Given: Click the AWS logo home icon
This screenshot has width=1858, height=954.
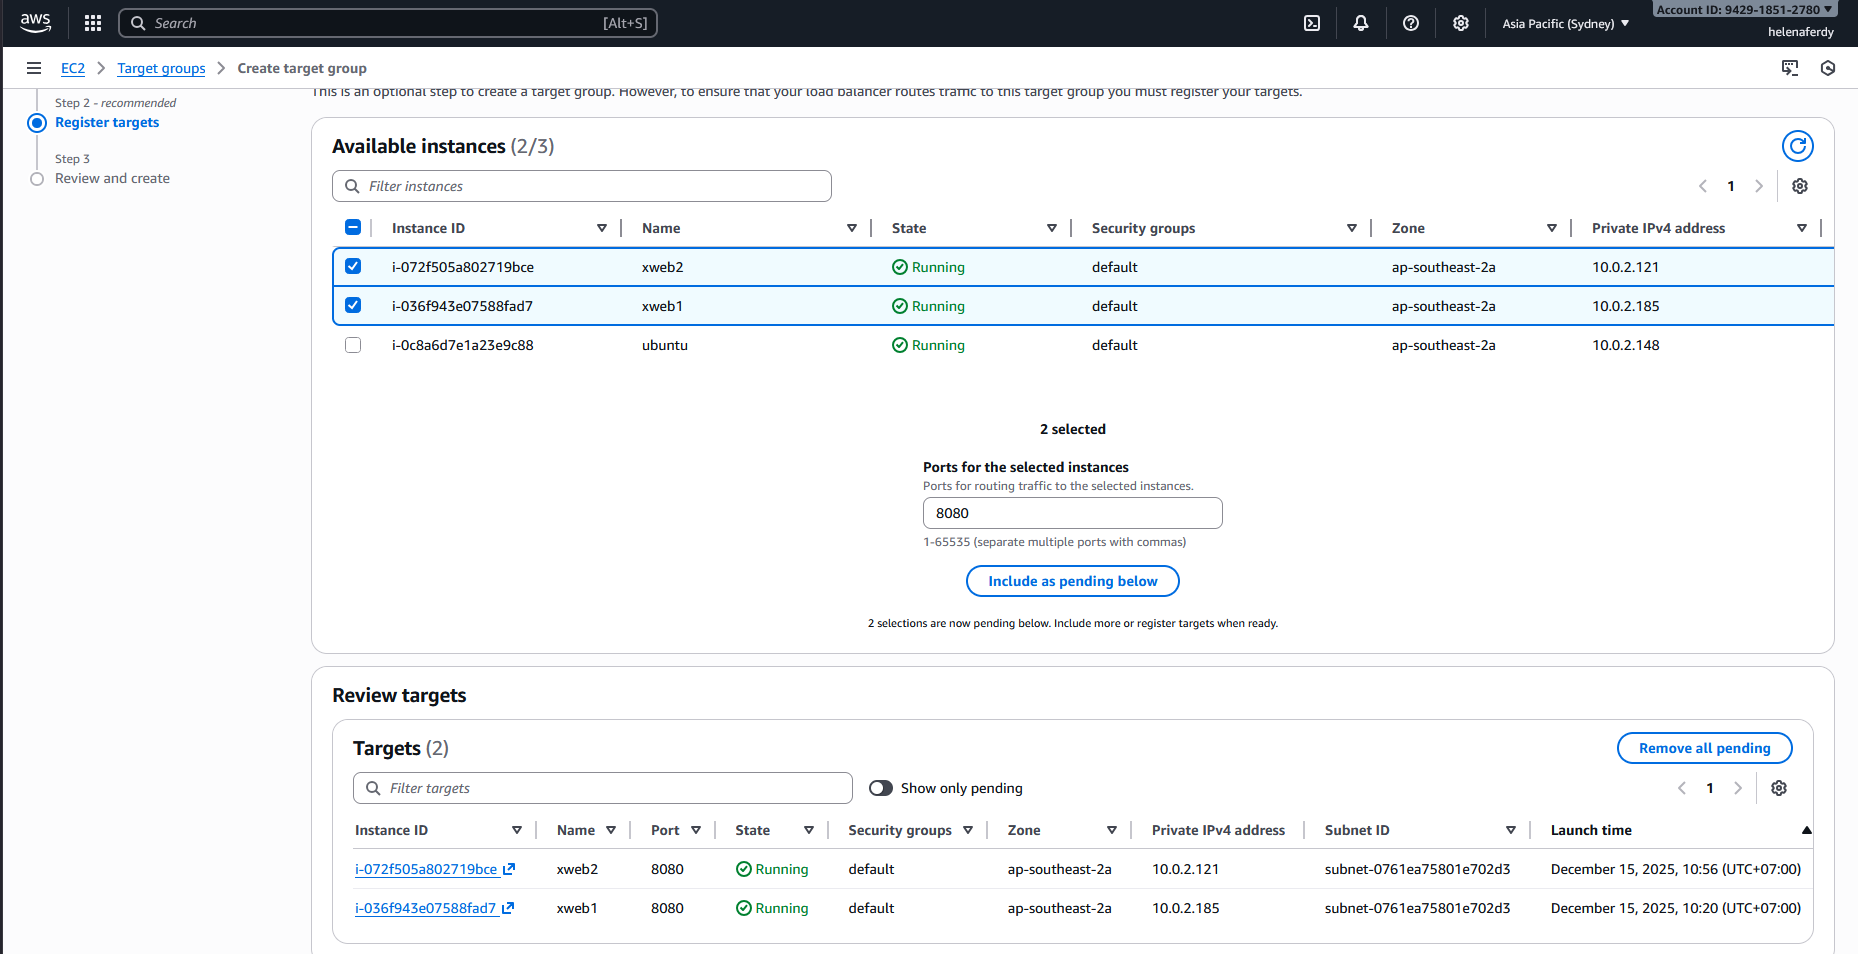Looking at the screenshot, I should coord(35,22).
